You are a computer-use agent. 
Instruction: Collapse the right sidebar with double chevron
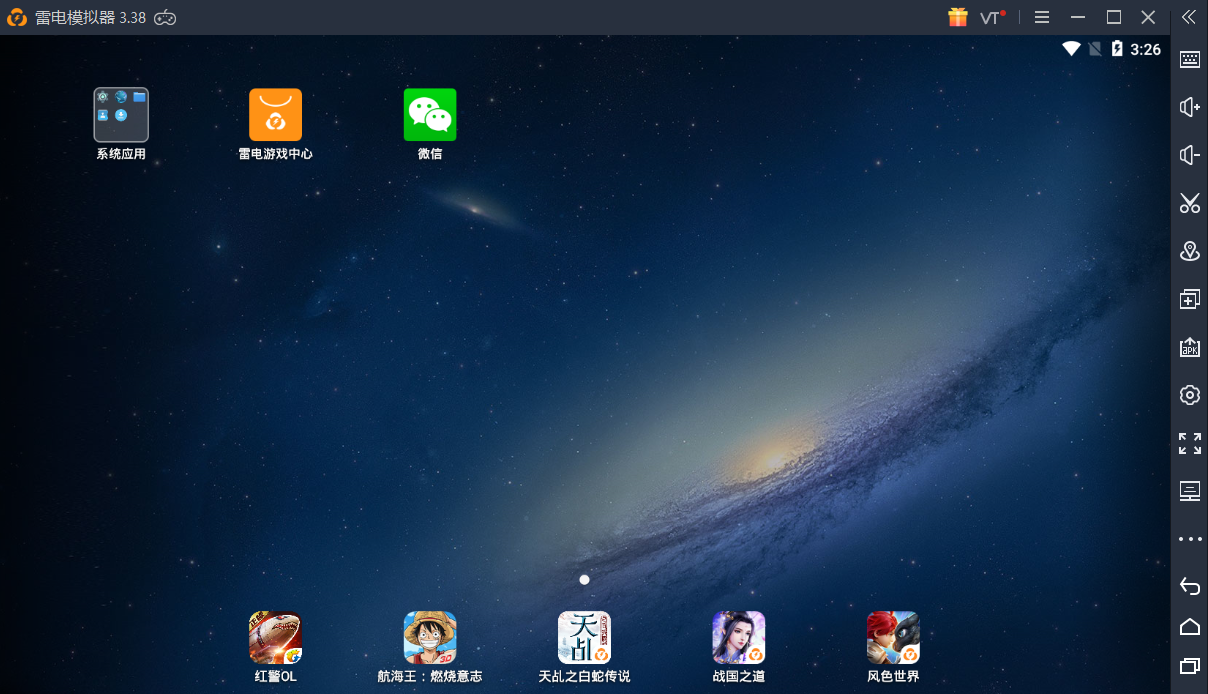pyautogui.click(x=1189, y=17)
